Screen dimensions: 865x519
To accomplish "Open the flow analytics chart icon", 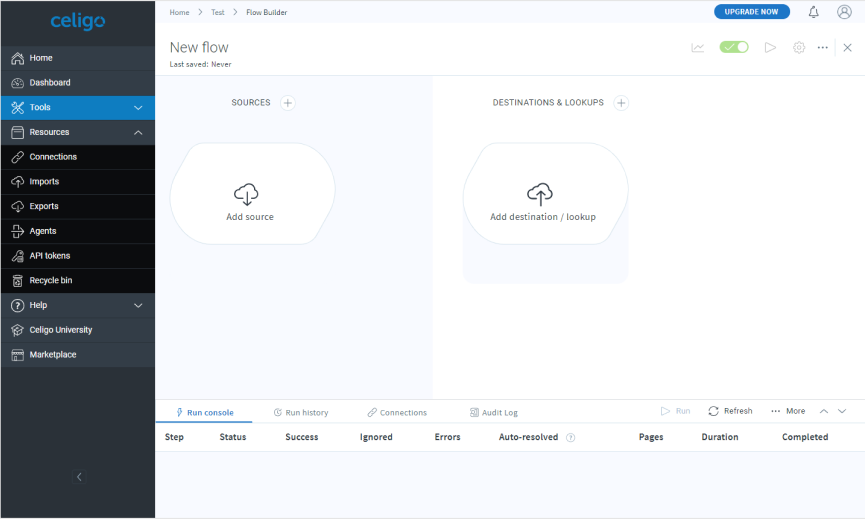I will pyautogui.click(x=698, y=47).
